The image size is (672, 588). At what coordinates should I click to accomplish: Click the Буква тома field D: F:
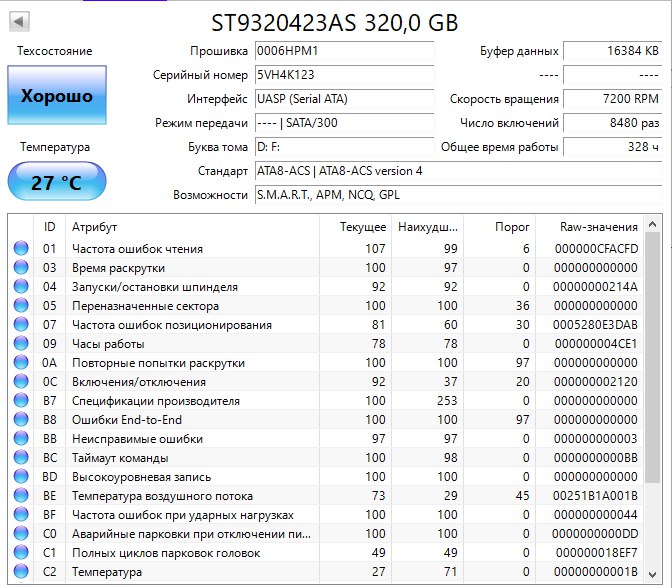coord(345,147)
